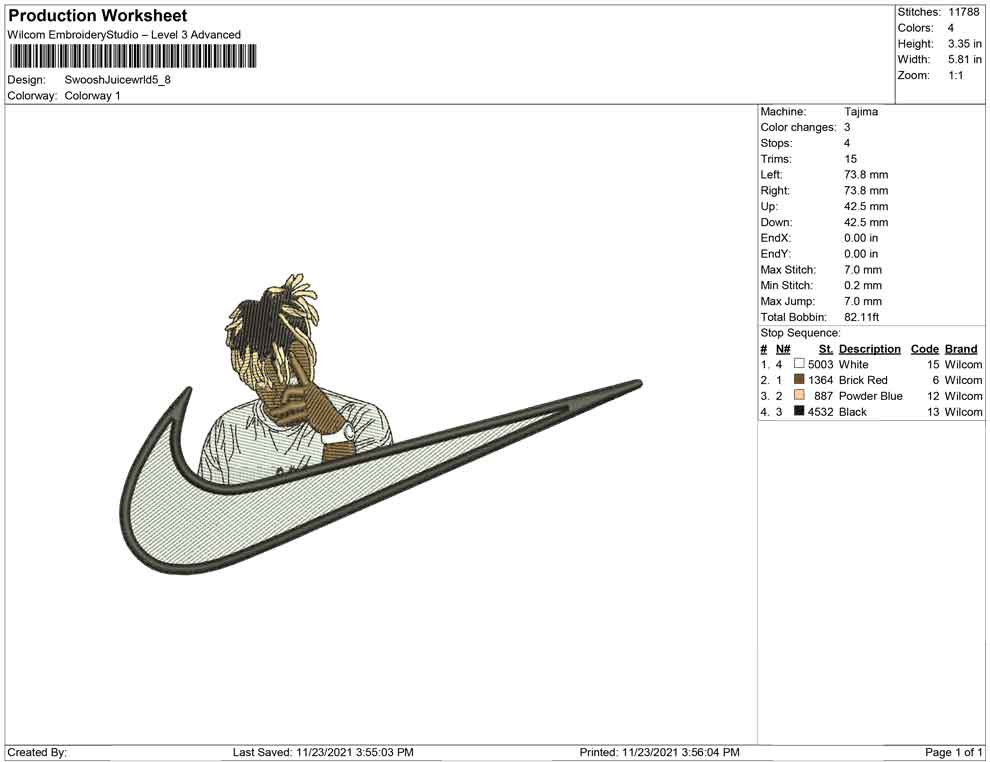Screen dimensions: 990x762
Task: Click the '4532 Black' thread row text
Action: pos(837,412)
